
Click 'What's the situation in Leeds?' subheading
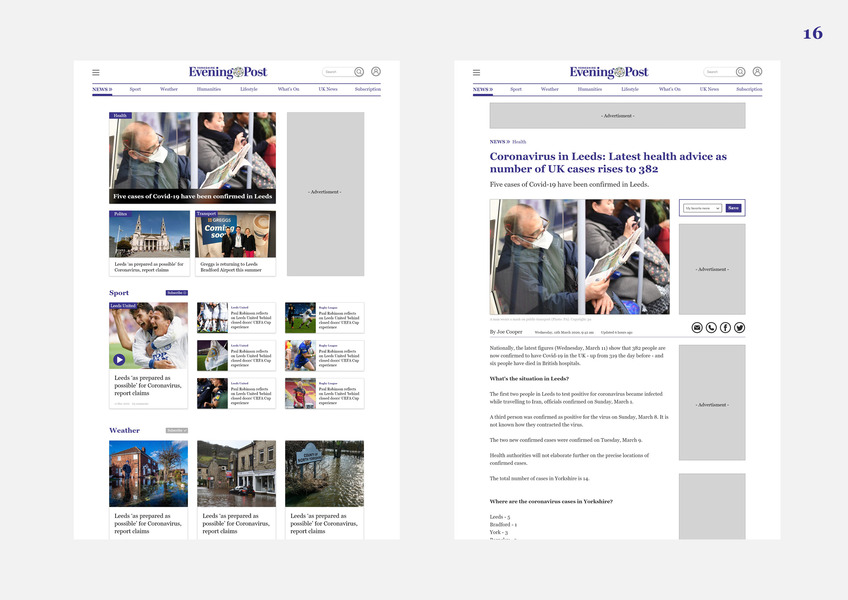(529, 379)
